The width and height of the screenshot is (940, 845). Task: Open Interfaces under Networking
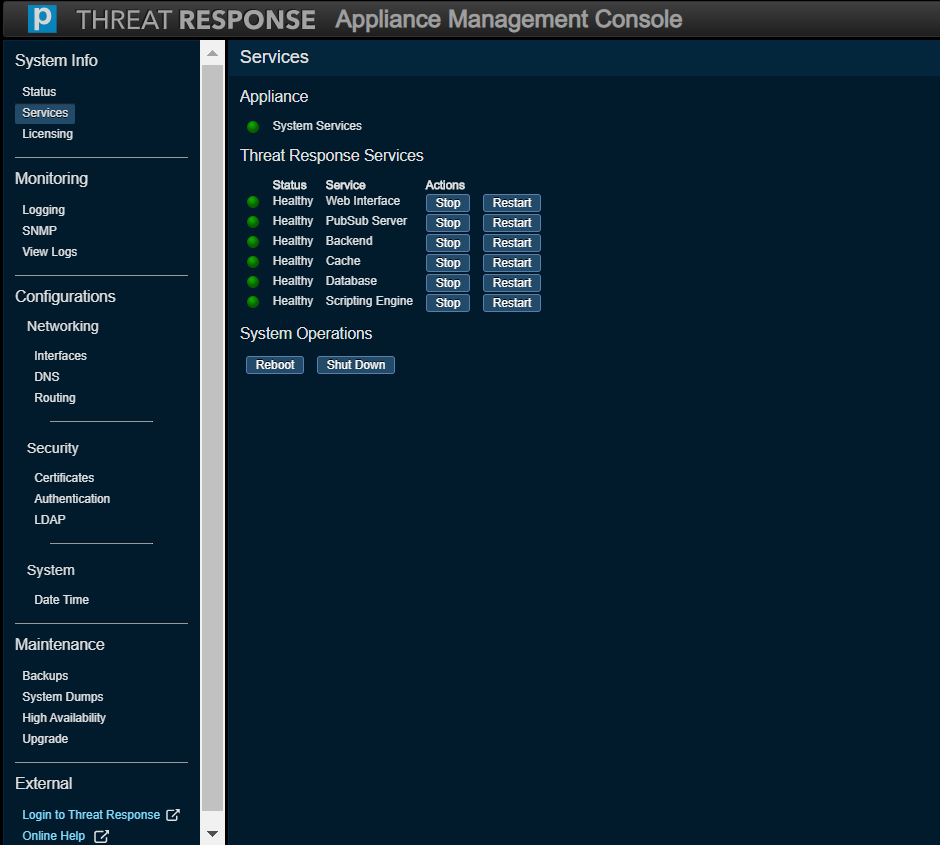tap(61, 355)
